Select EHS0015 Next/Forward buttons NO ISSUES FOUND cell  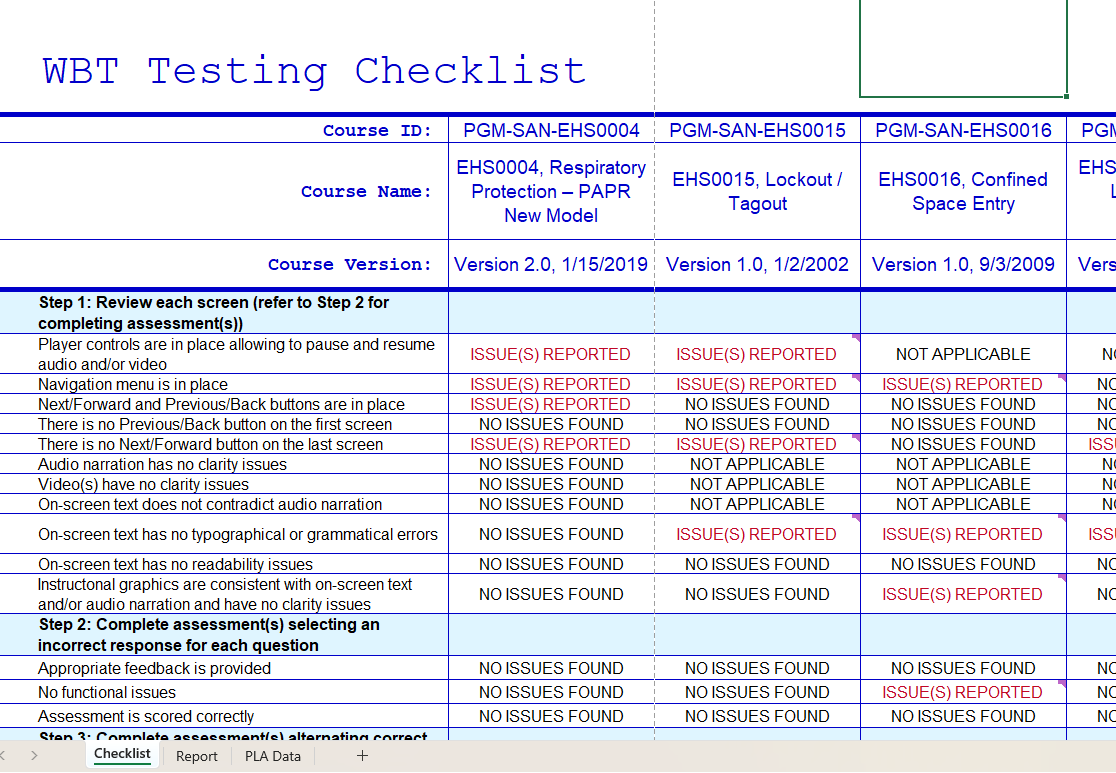click(757, 404)
